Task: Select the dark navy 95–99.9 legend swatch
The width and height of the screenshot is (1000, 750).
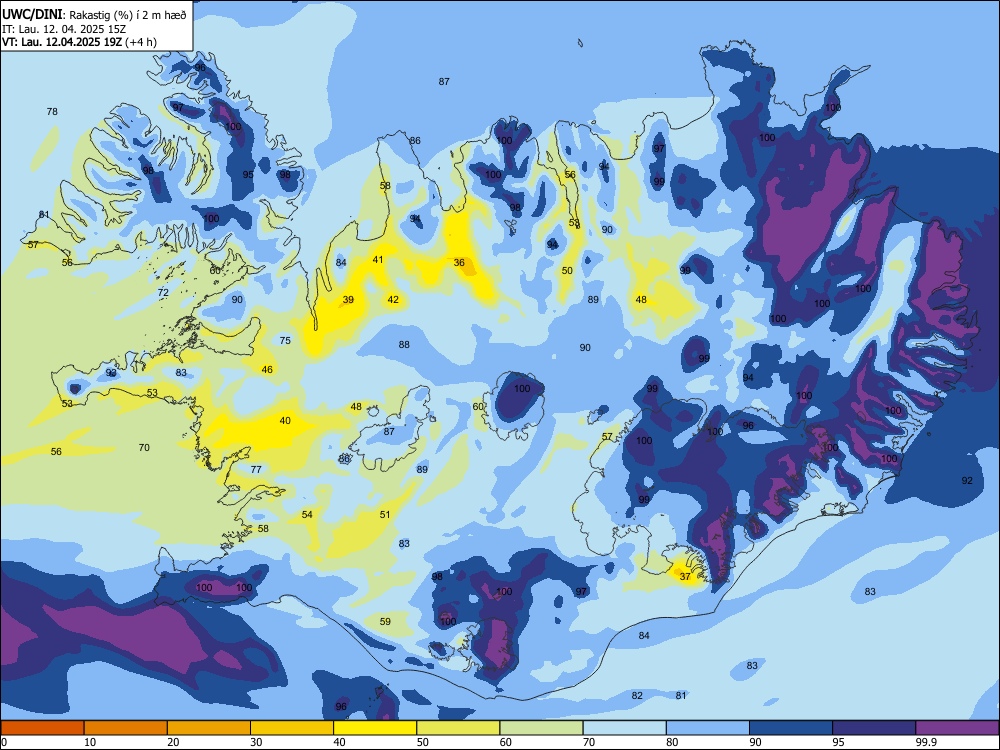Action: [x=874, y=728]
